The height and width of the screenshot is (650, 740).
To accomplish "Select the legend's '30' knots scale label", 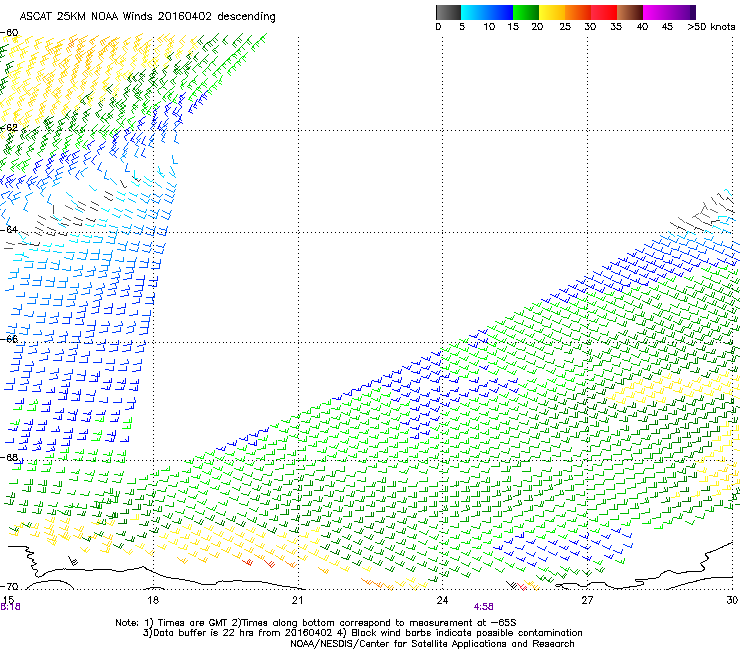I will (590, 27).
